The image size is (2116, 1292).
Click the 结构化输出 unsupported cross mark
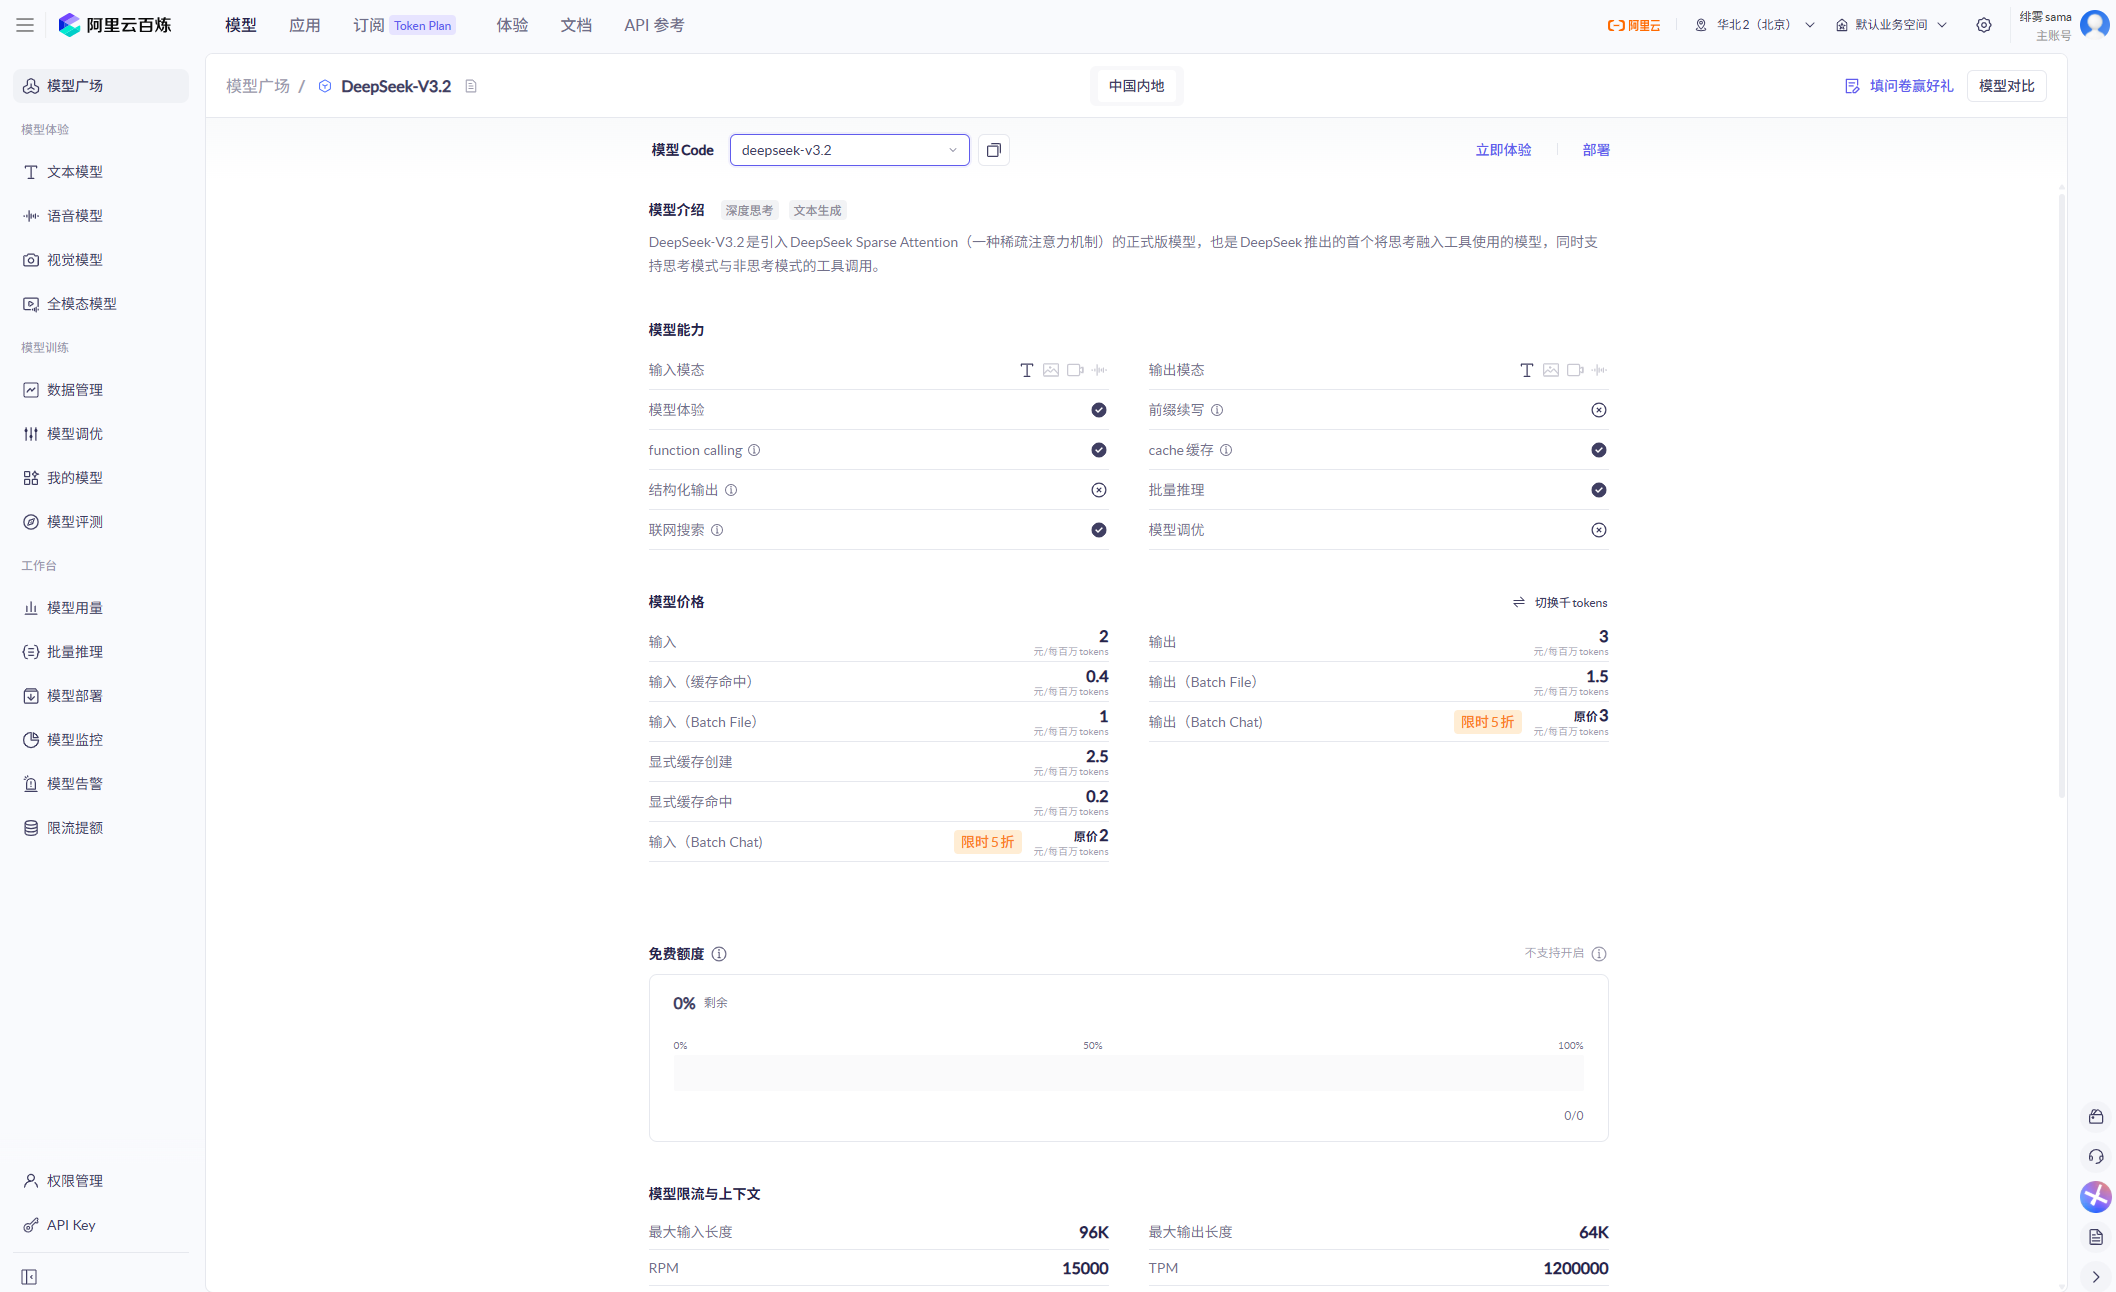[x=1099, y=490]
